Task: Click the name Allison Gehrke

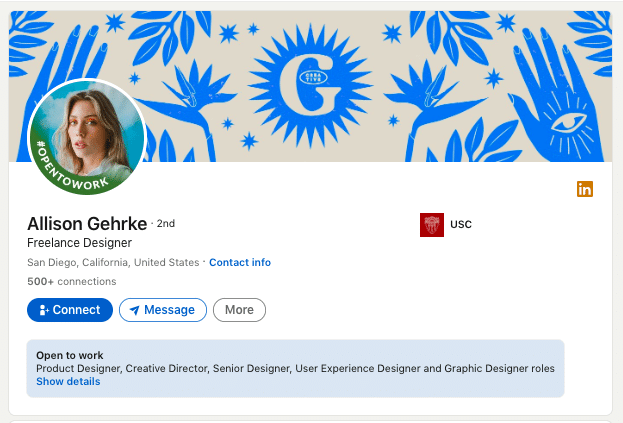Action: tap(87, 224)
